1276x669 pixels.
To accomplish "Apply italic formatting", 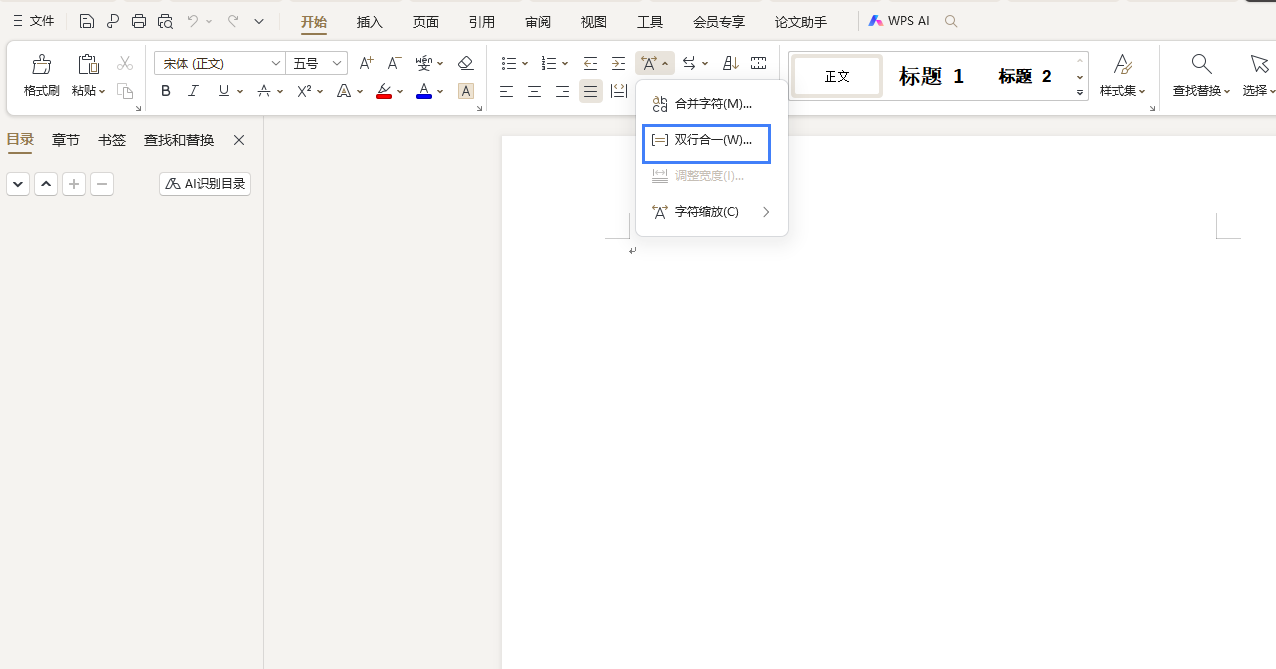I will (194, 91).
